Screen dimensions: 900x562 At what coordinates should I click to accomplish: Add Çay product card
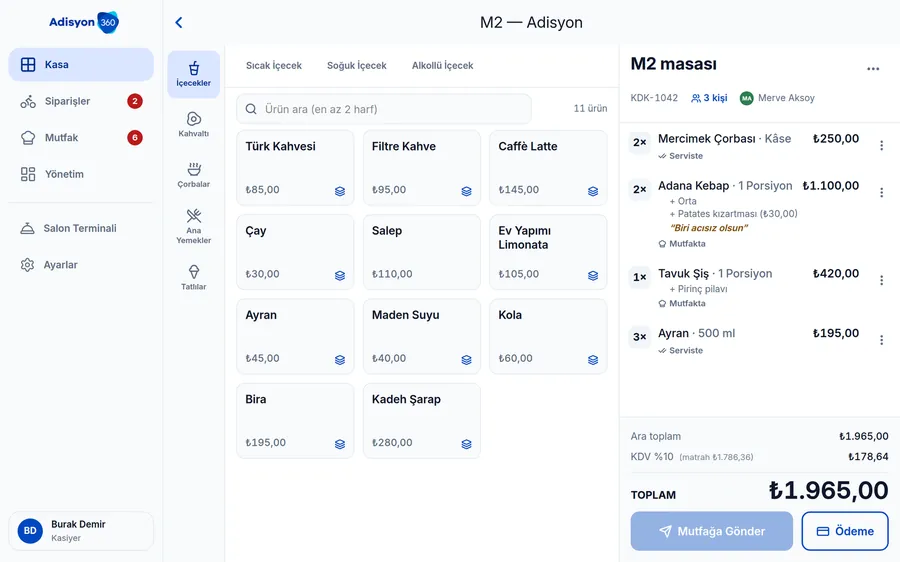(295, 252)
